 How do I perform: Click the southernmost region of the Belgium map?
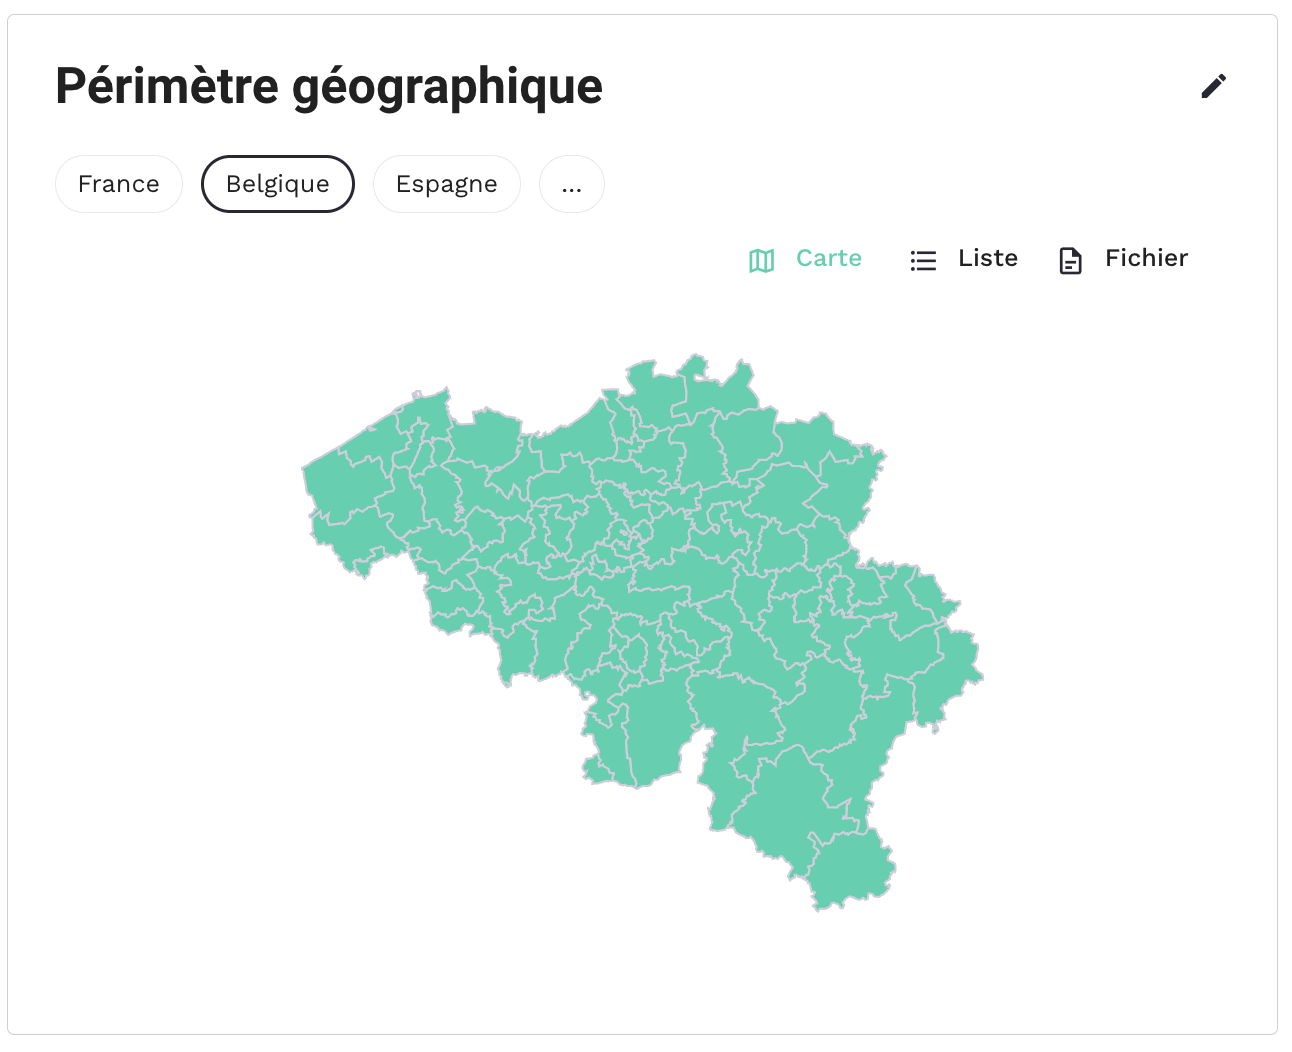[x=850, y=870]
